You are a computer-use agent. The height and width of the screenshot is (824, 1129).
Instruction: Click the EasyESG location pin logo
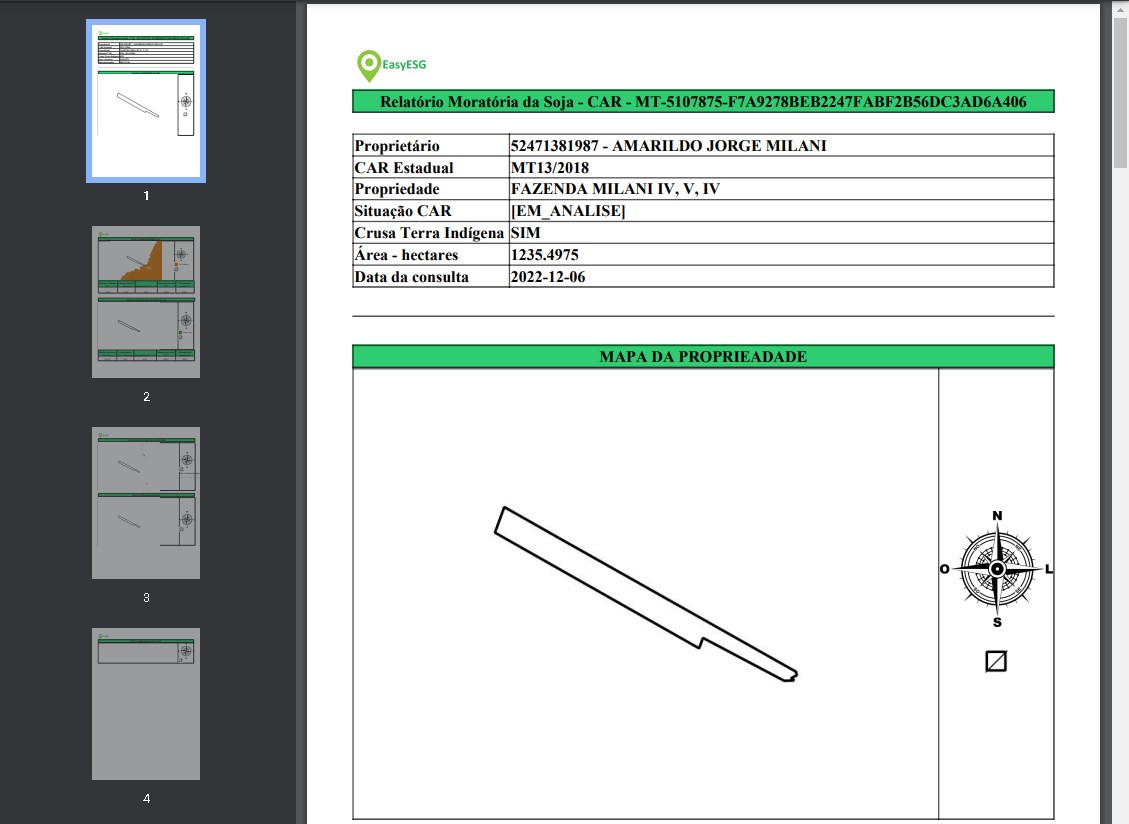pyautogui.click(x=368, y=66)
